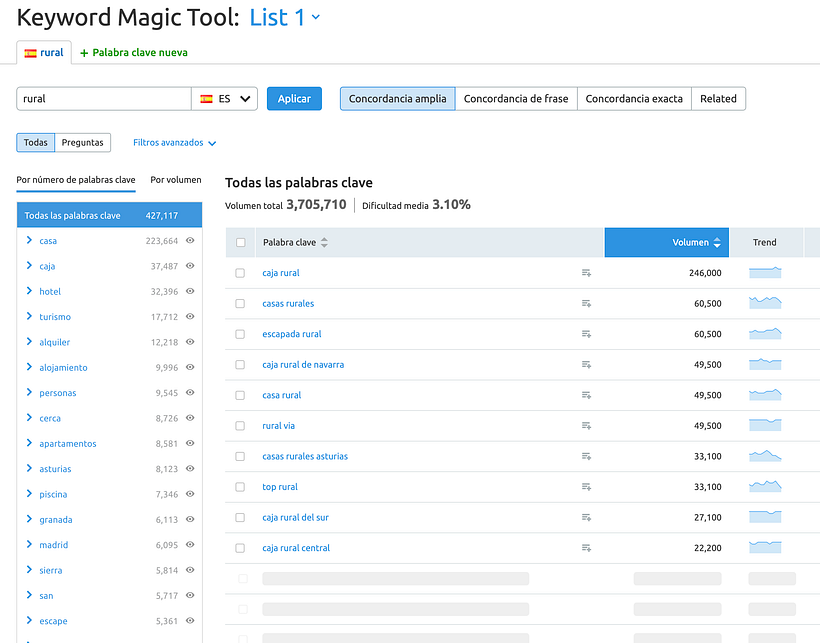Expand the 'hotel' keyword group

(x=29, y=291)
